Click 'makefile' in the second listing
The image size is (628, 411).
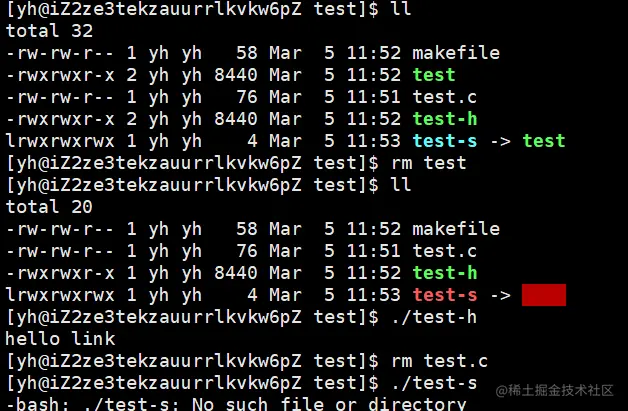pyautogui.click(x=456, y=229)
